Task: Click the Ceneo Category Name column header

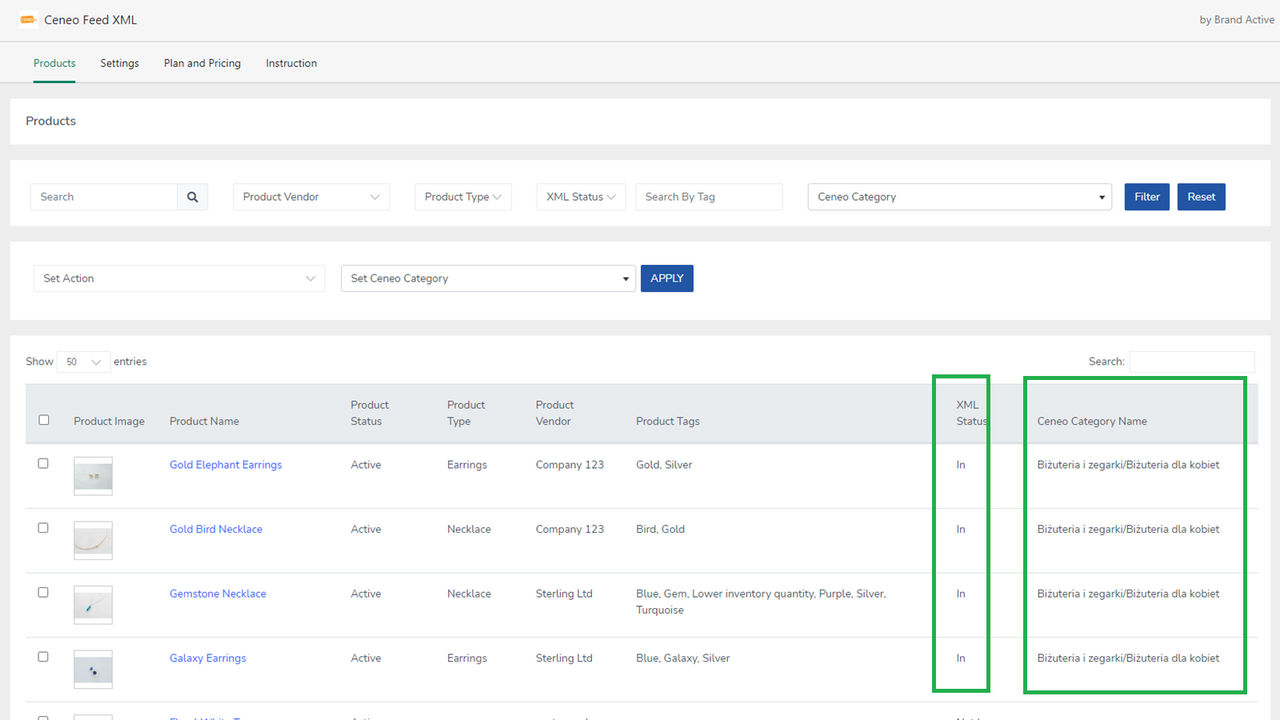Action: pyautogui.click(x=1092, y=421)
